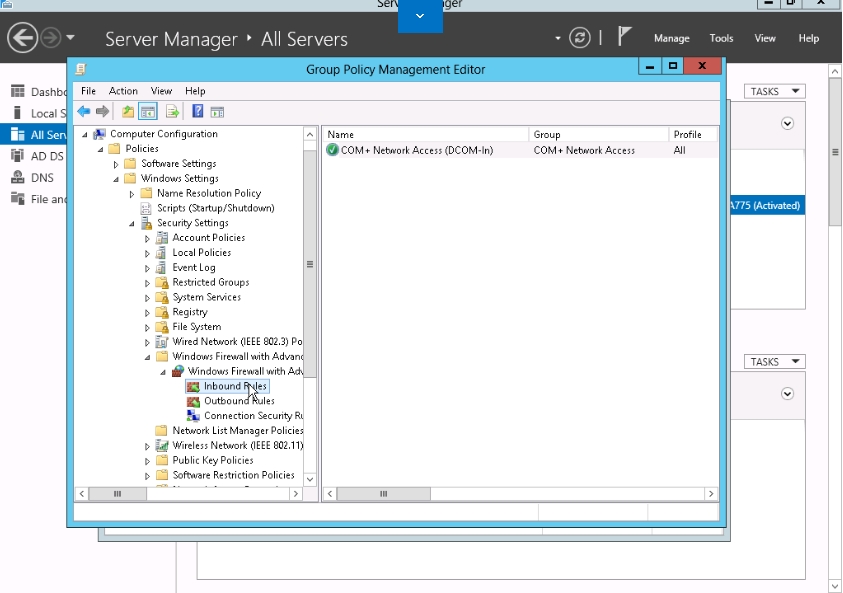Viewport: 843px width, 593px height.
Task: Select Software Restriction Policies tree item
Action: 233,475
